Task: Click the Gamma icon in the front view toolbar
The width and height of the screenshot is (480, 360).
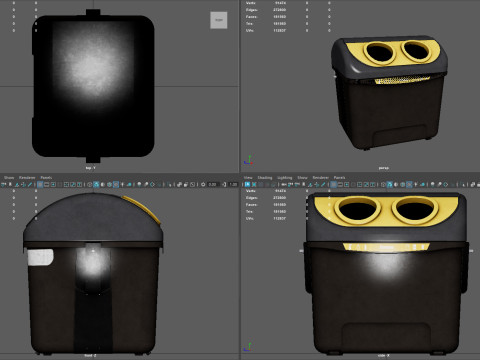Action: pyautogui.click(x=224, y=184)
